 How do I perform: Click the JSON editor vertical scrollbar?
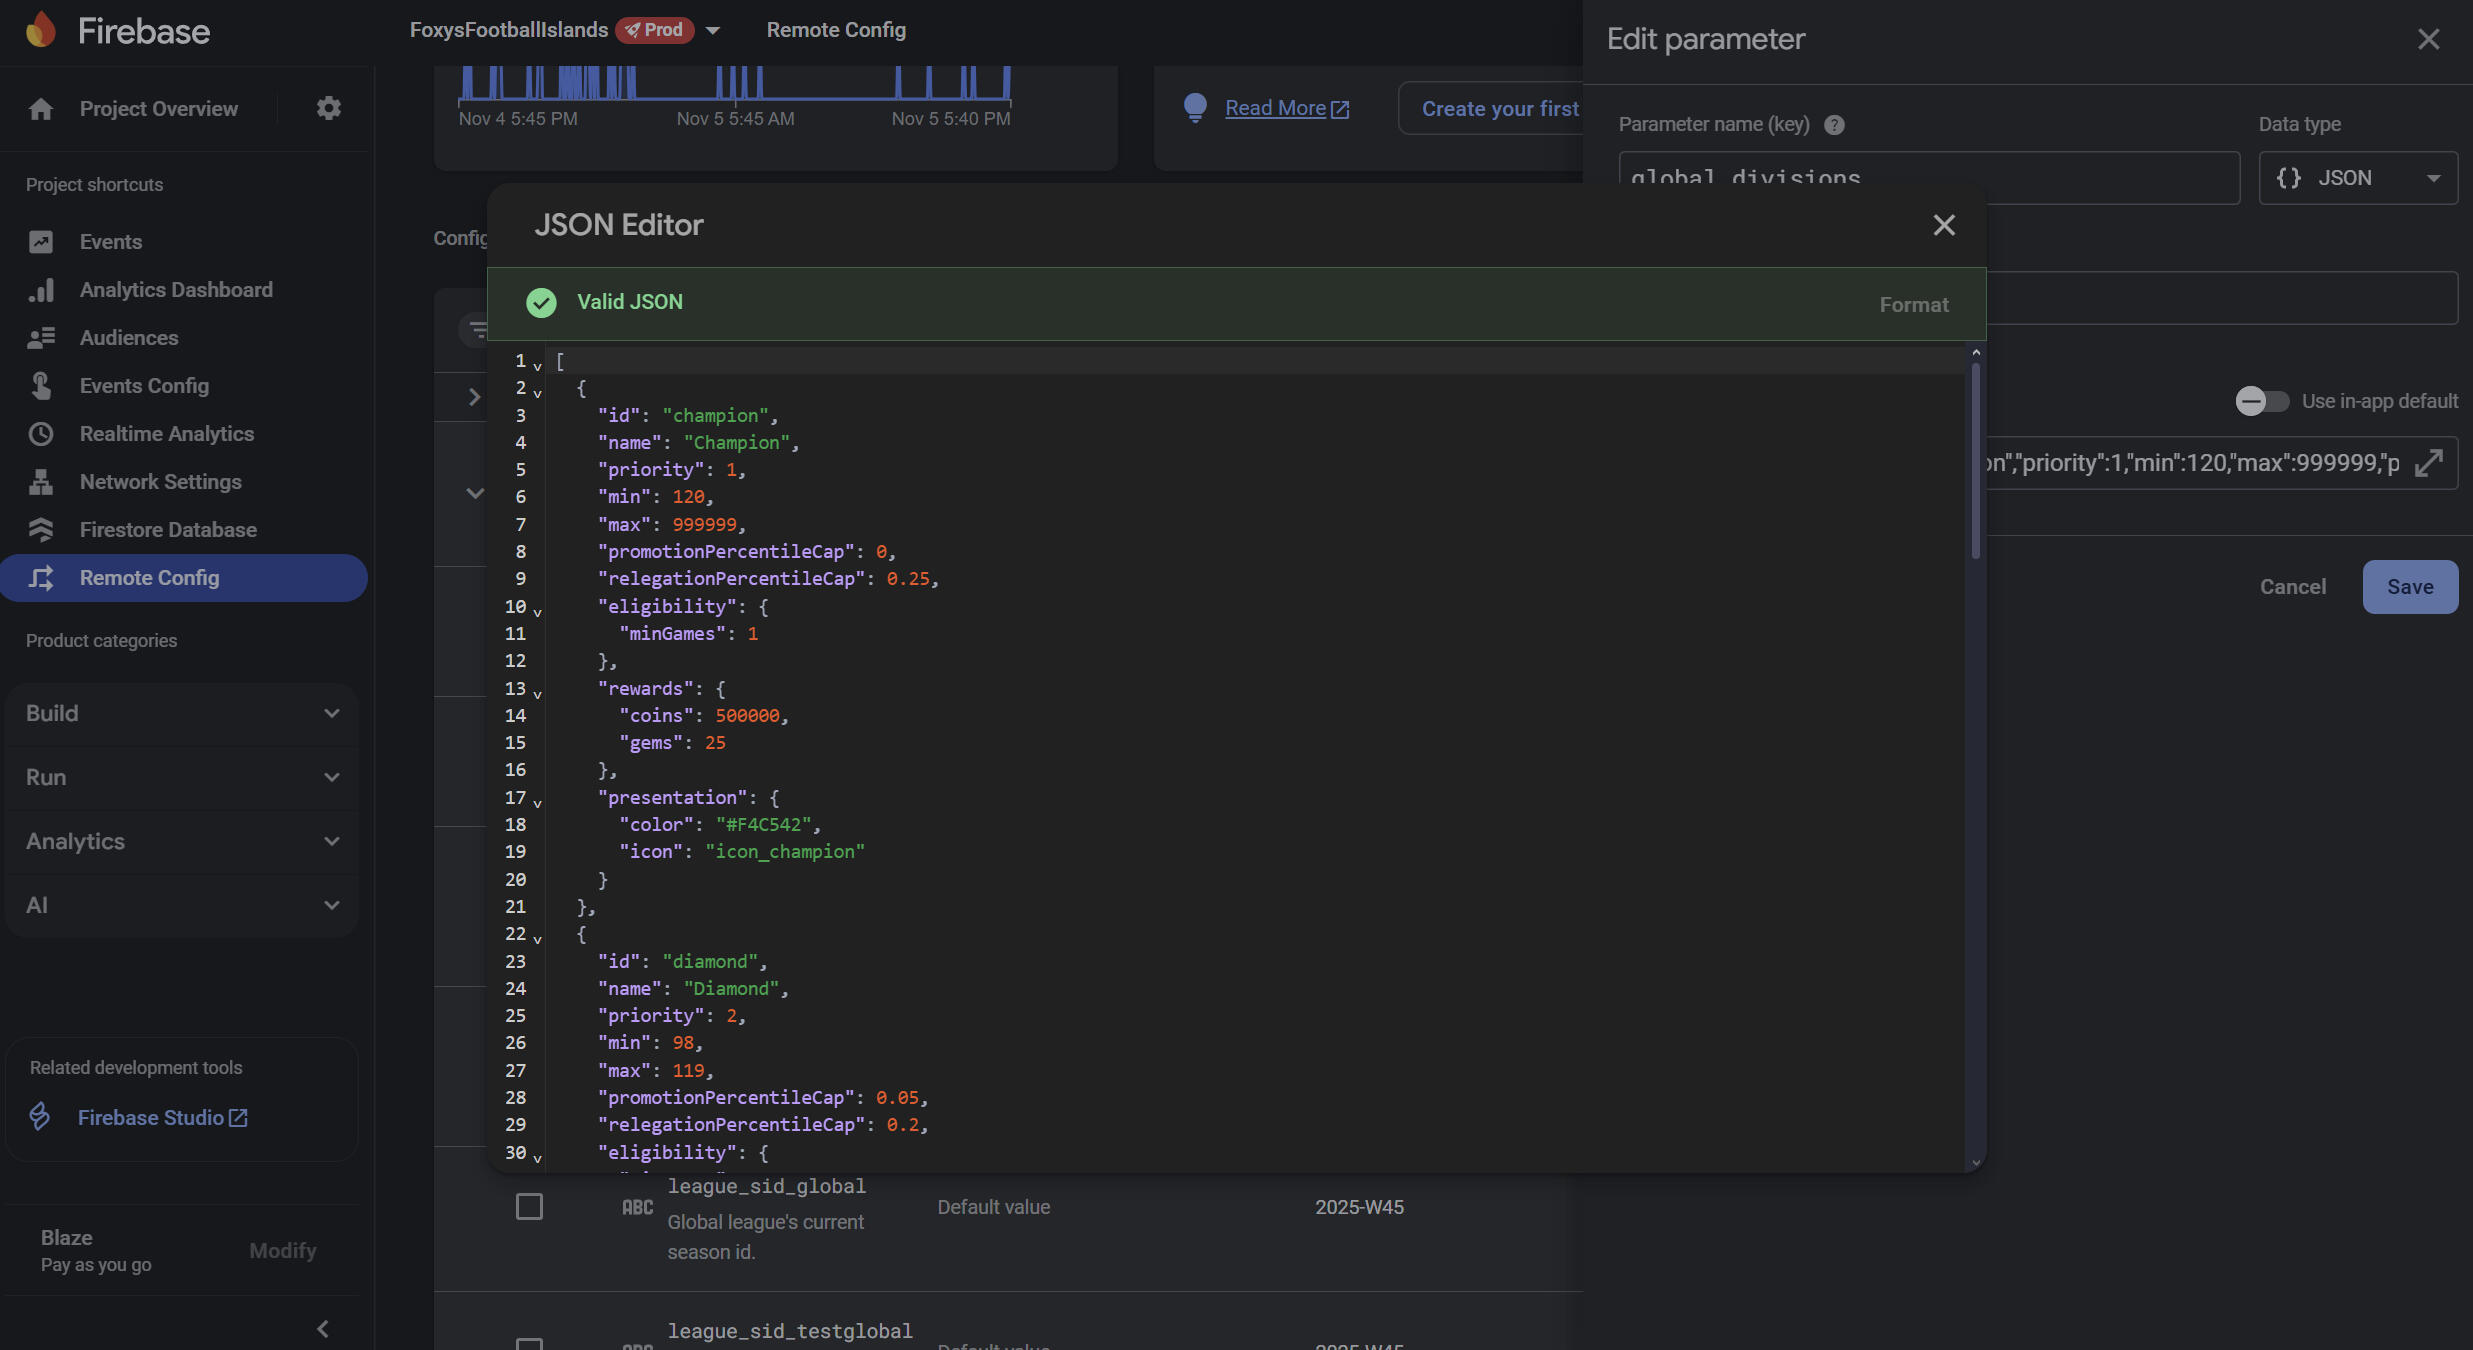[x=1975, y=460]
